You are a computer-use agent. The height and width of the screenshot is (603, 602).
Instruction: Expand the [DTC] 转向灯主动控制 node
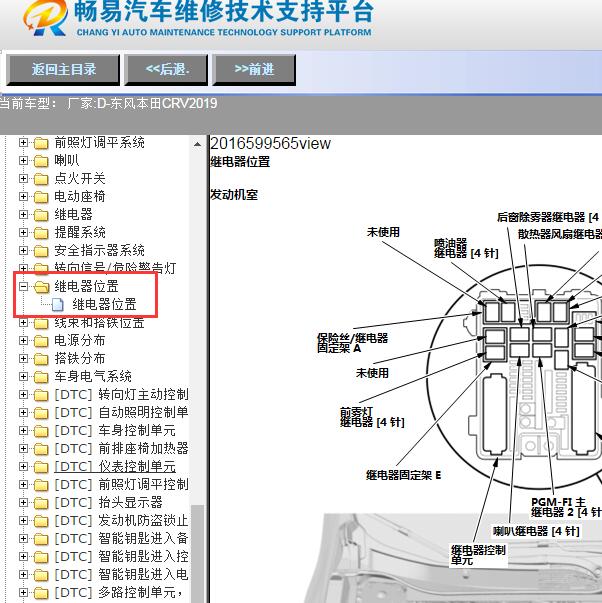click(23, 395)
